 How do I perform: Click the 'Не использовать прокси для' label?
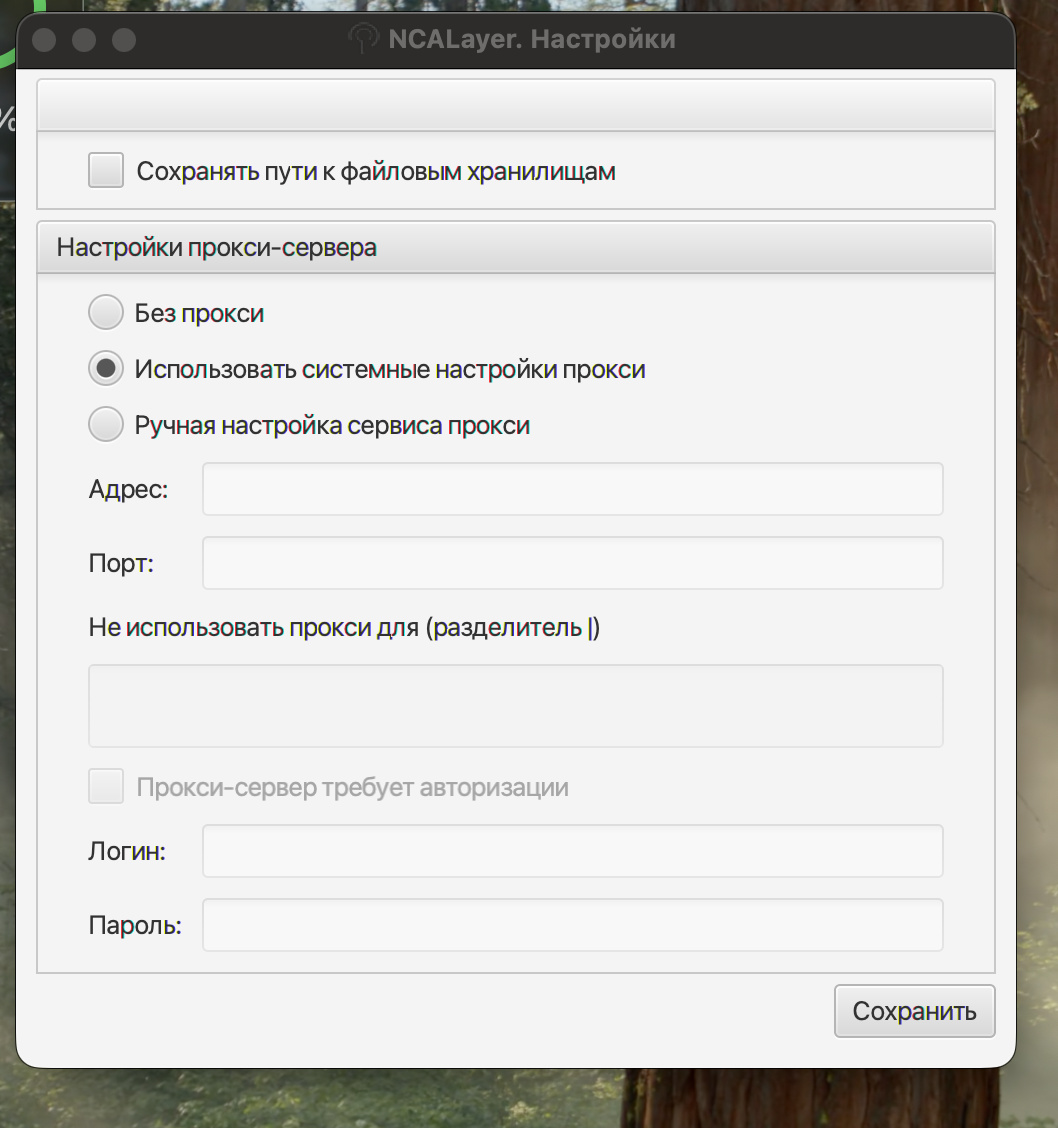(344, 627)
